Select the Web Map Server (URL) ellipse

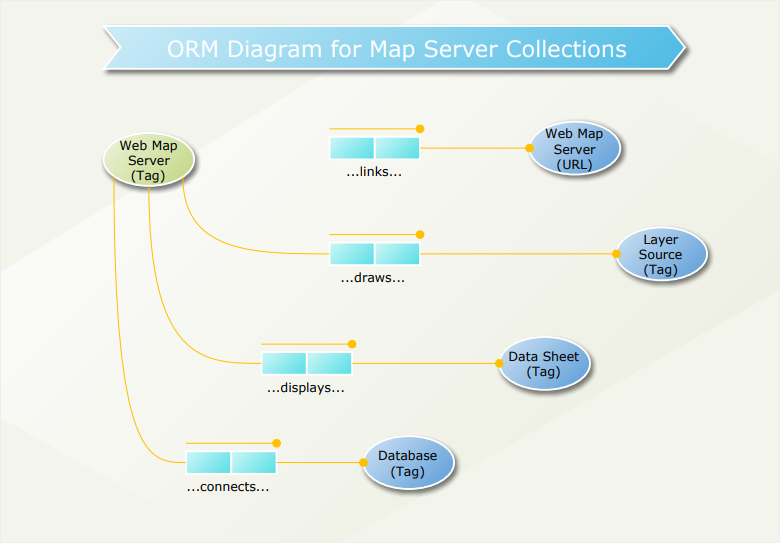(575, 149)
